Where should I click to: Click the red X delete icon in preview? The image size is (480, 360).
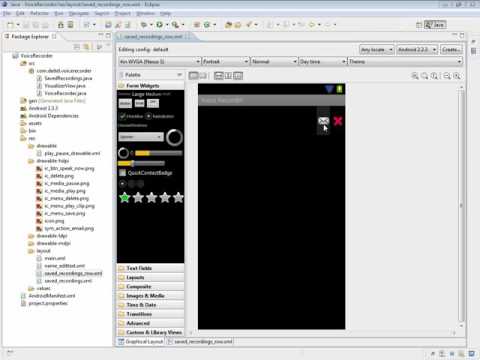pyautogui.click(x=338, y=121)
